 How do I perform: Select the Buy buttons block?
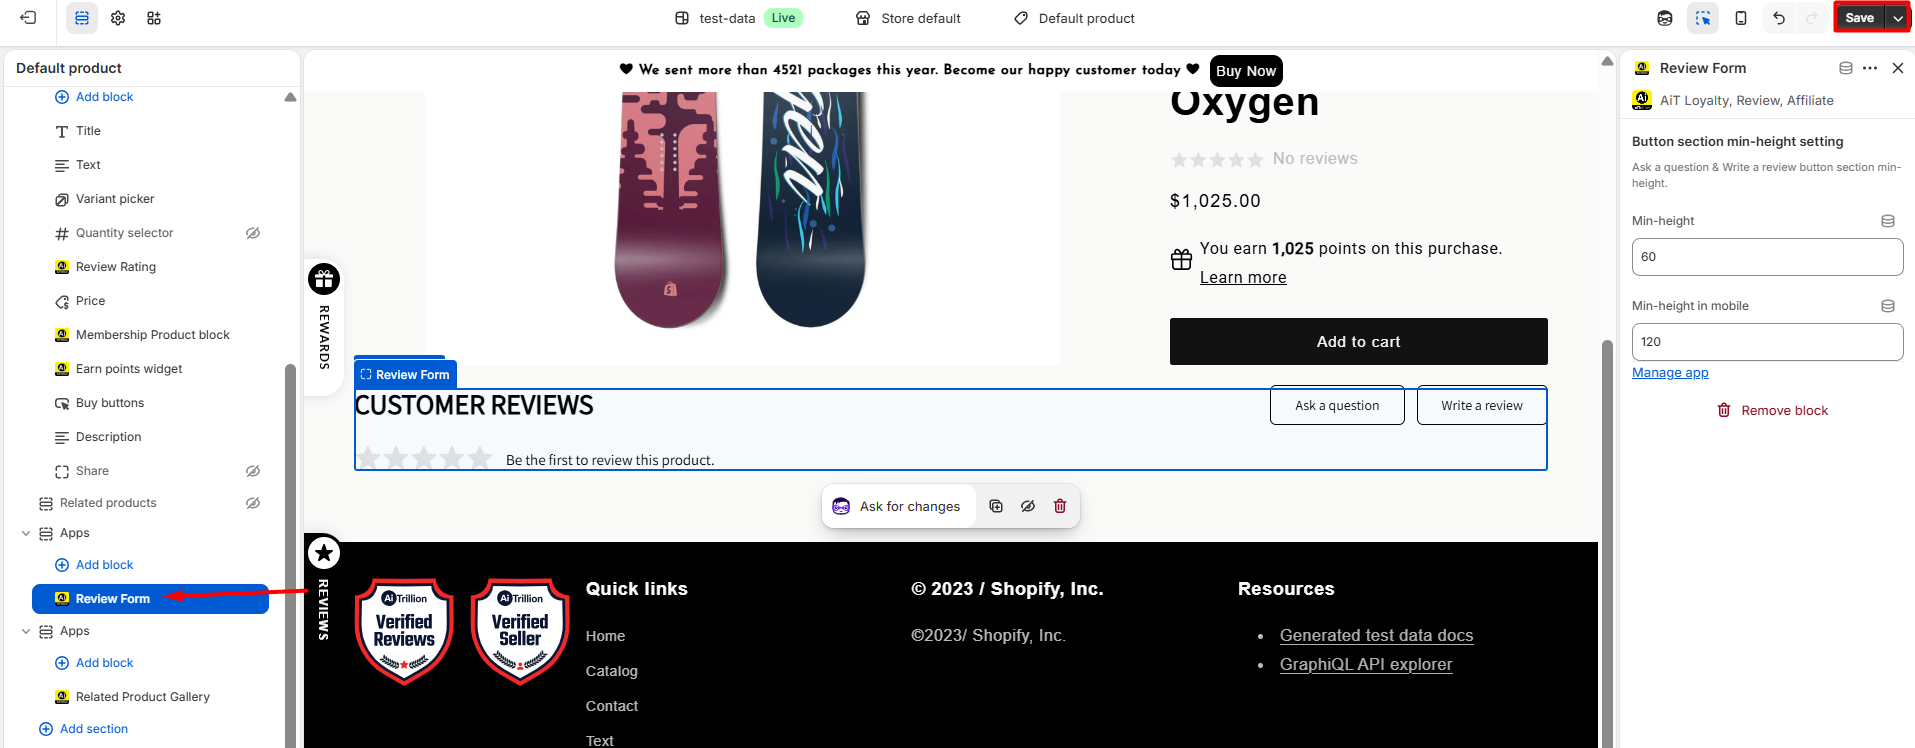click(110, 403)
